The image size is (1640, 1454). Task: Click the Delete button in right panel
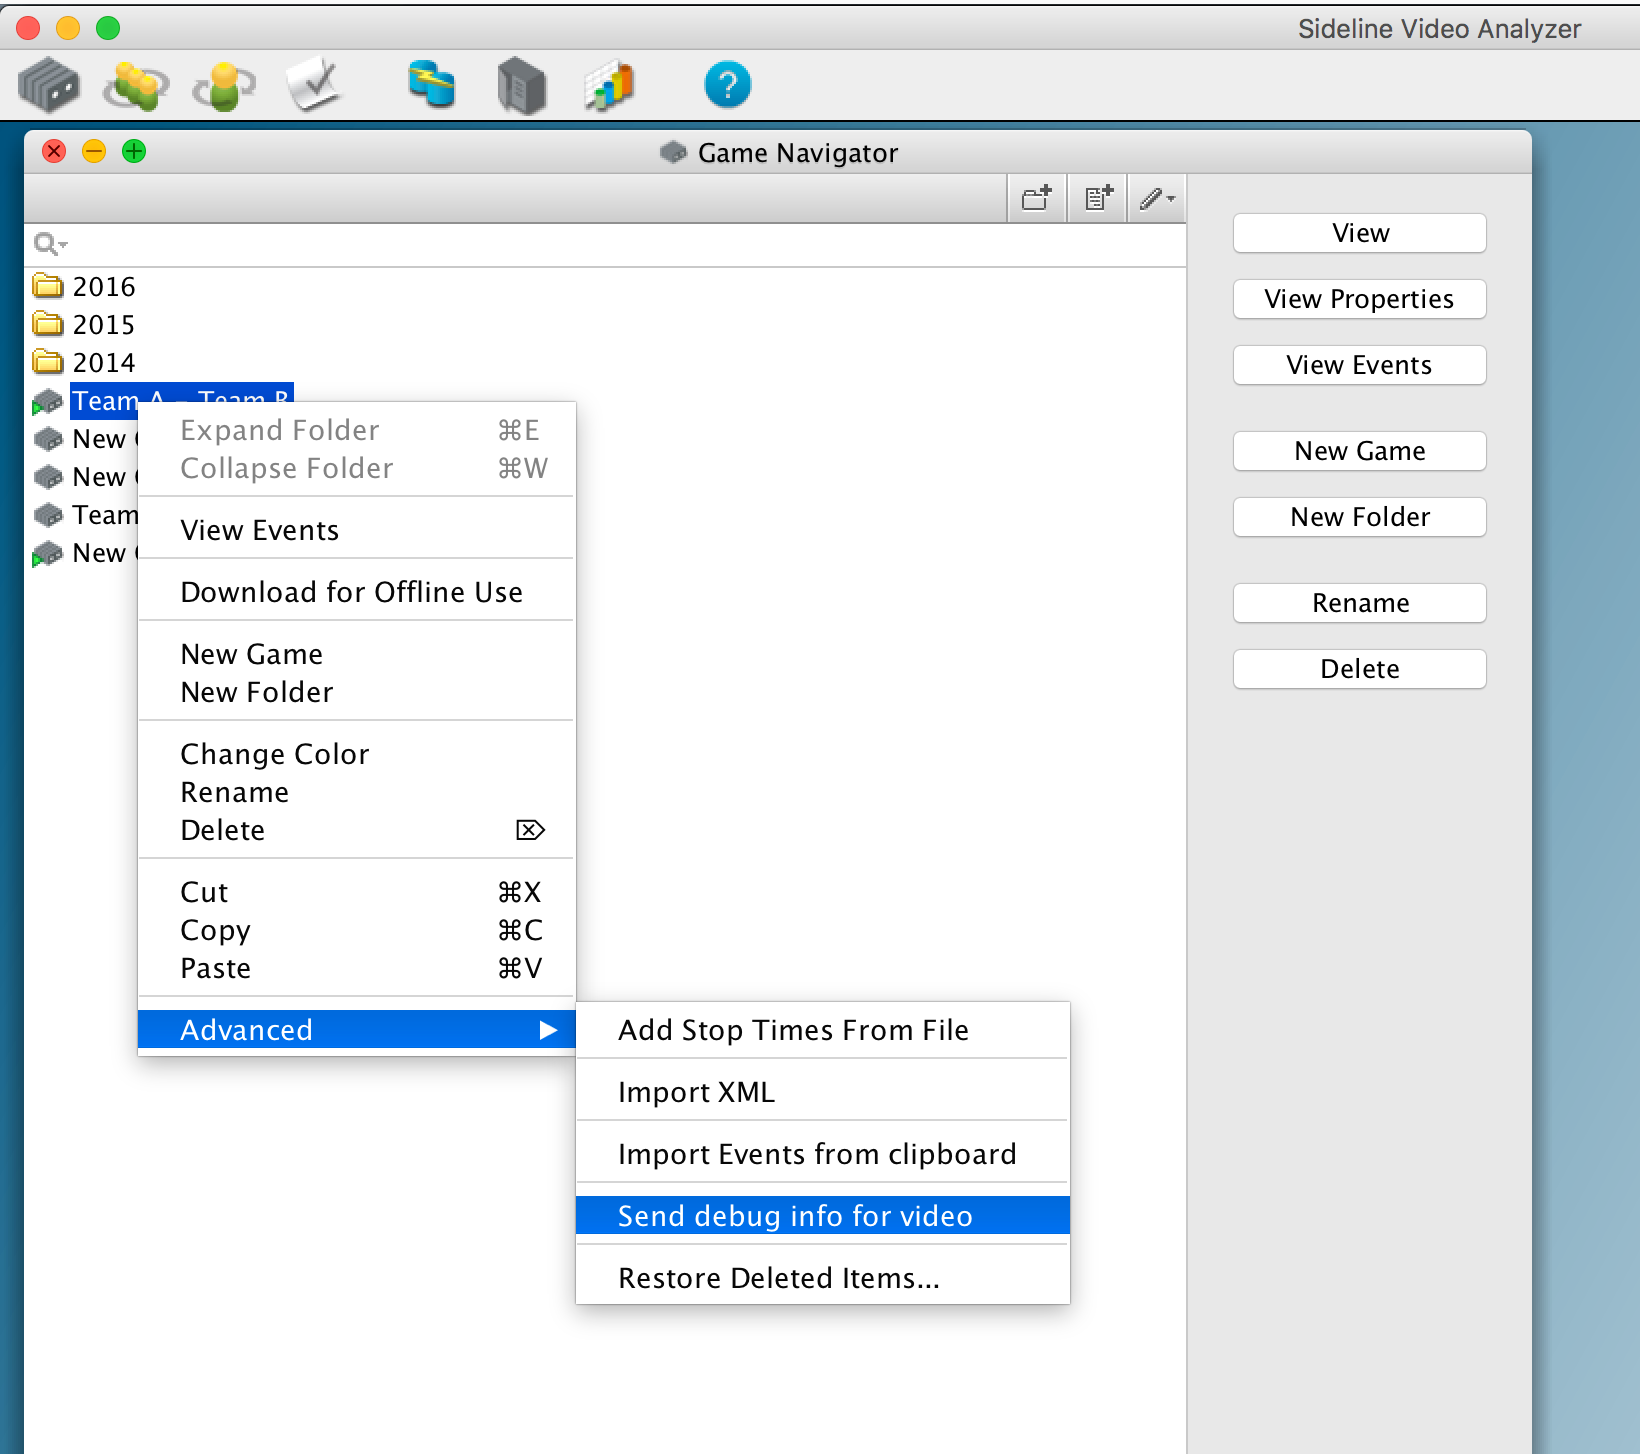pyautogui.click(x=1360, y=669)
